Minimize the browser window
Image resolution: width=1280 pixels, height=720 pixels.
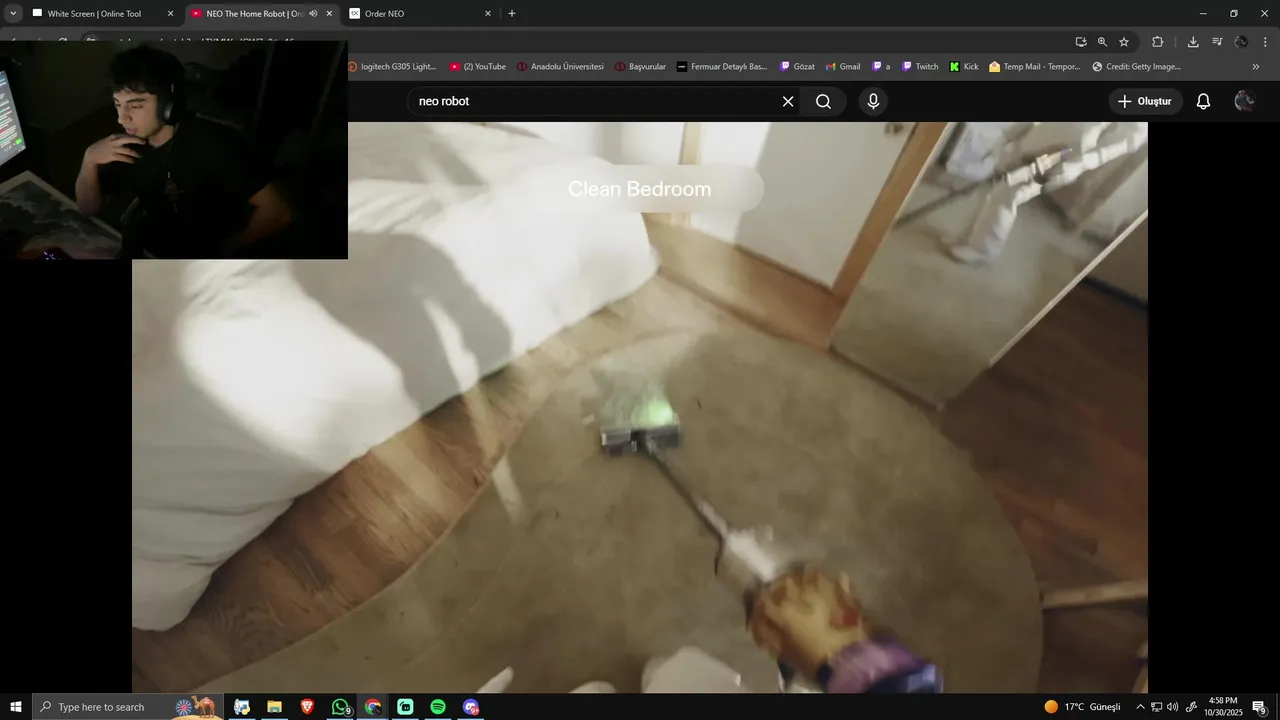[1203, 14]
